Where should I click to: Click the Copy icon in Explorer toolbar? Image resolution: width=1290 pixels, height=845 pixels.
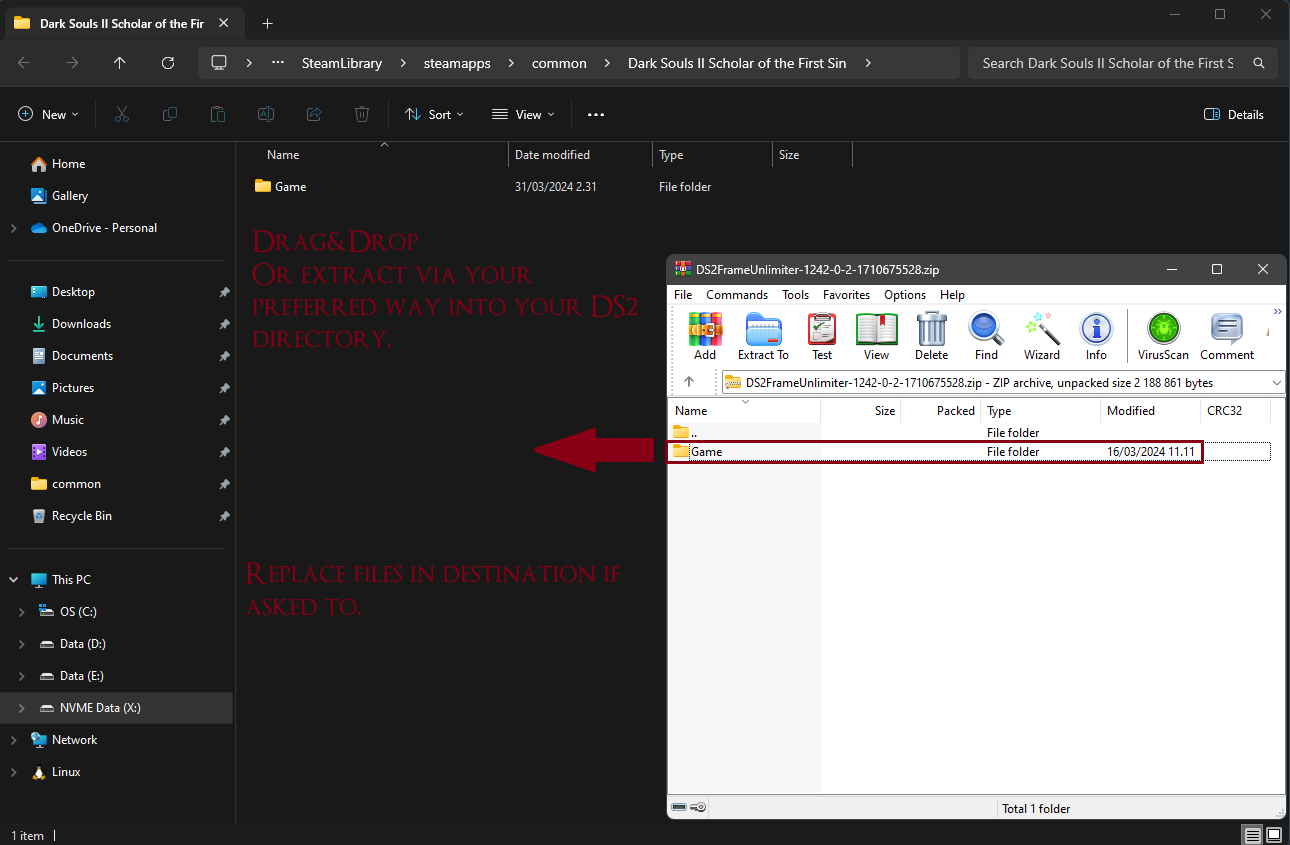point(170,114)
